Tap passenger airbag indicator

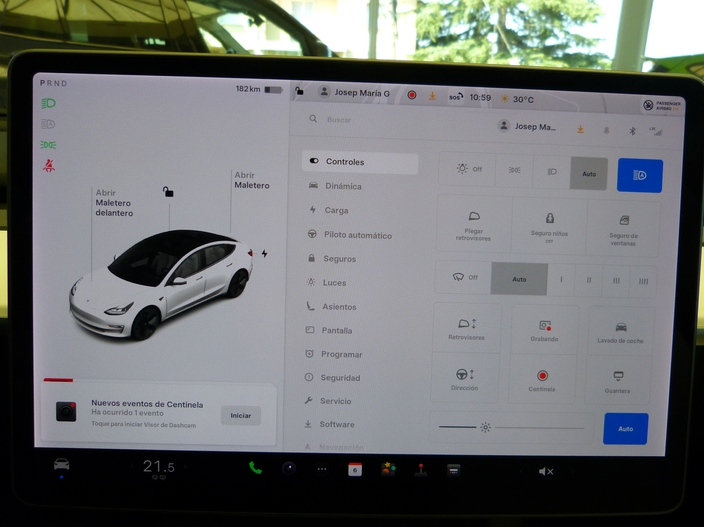[662, 105]
